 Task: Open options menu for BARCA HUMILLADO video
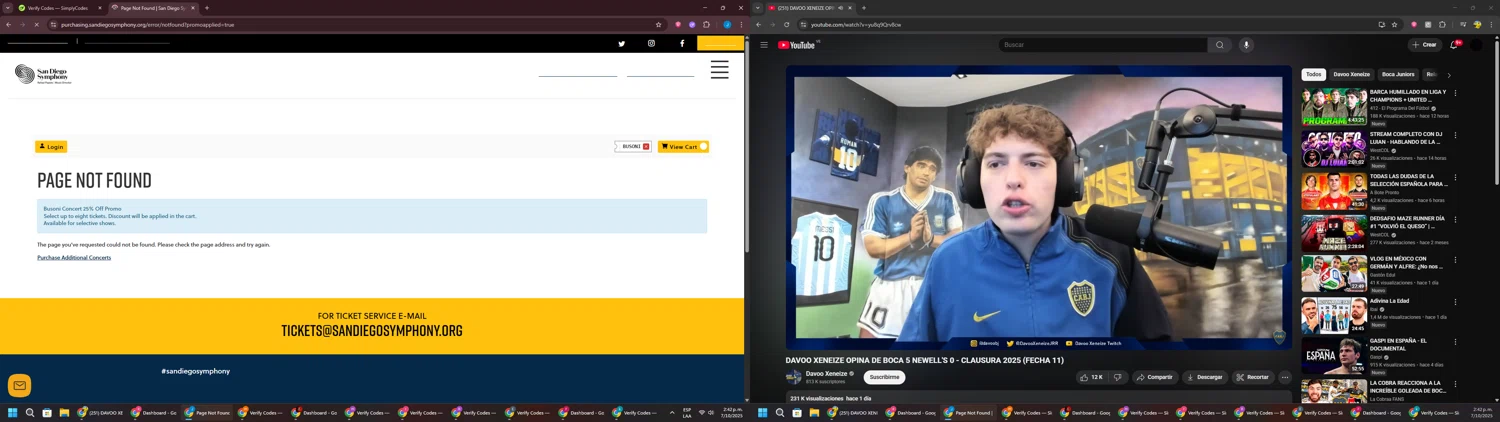pyautogui.click(x=1455, y=93)
